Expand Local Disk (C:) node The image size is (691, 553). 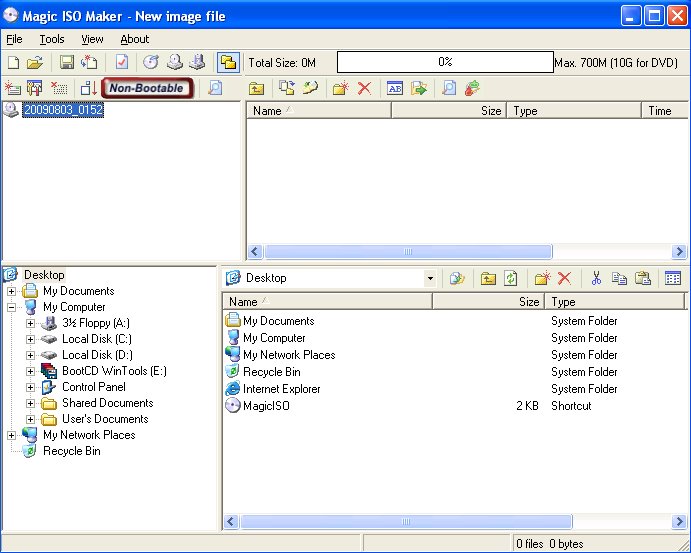tap(30, 339)
